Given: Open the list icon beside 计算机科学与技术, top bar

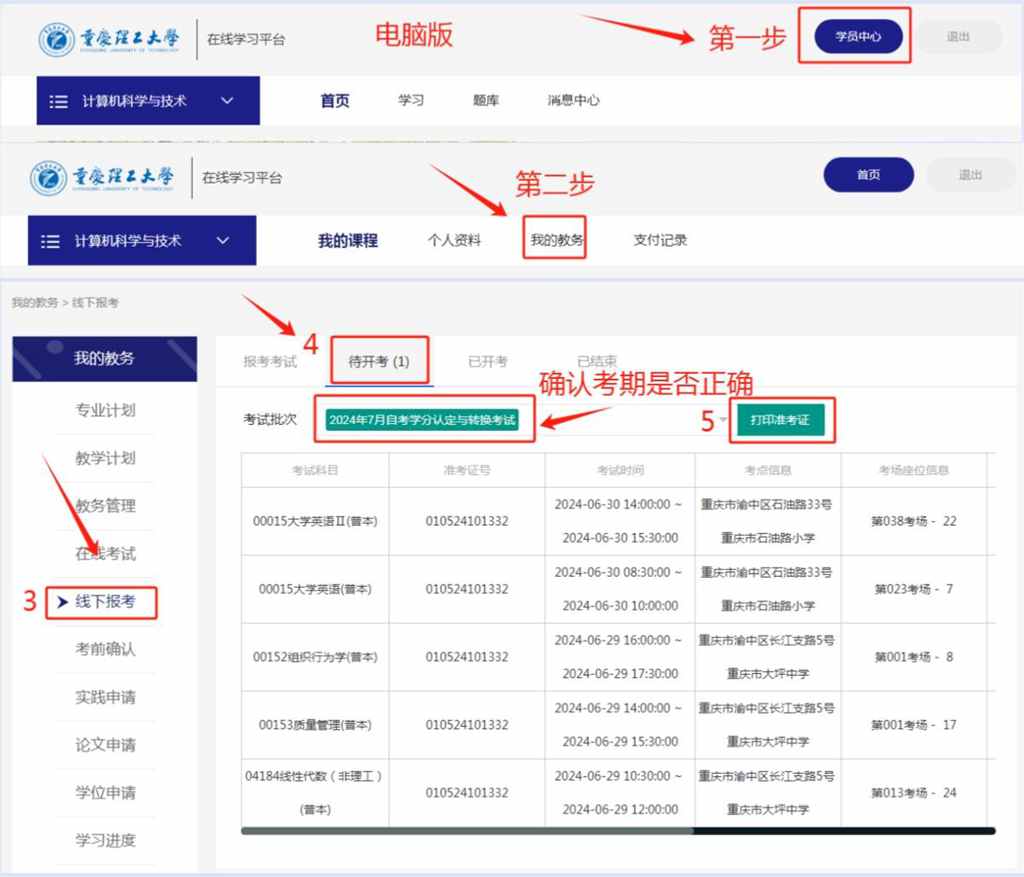Looking at the screenshot, I should point(59,101).
